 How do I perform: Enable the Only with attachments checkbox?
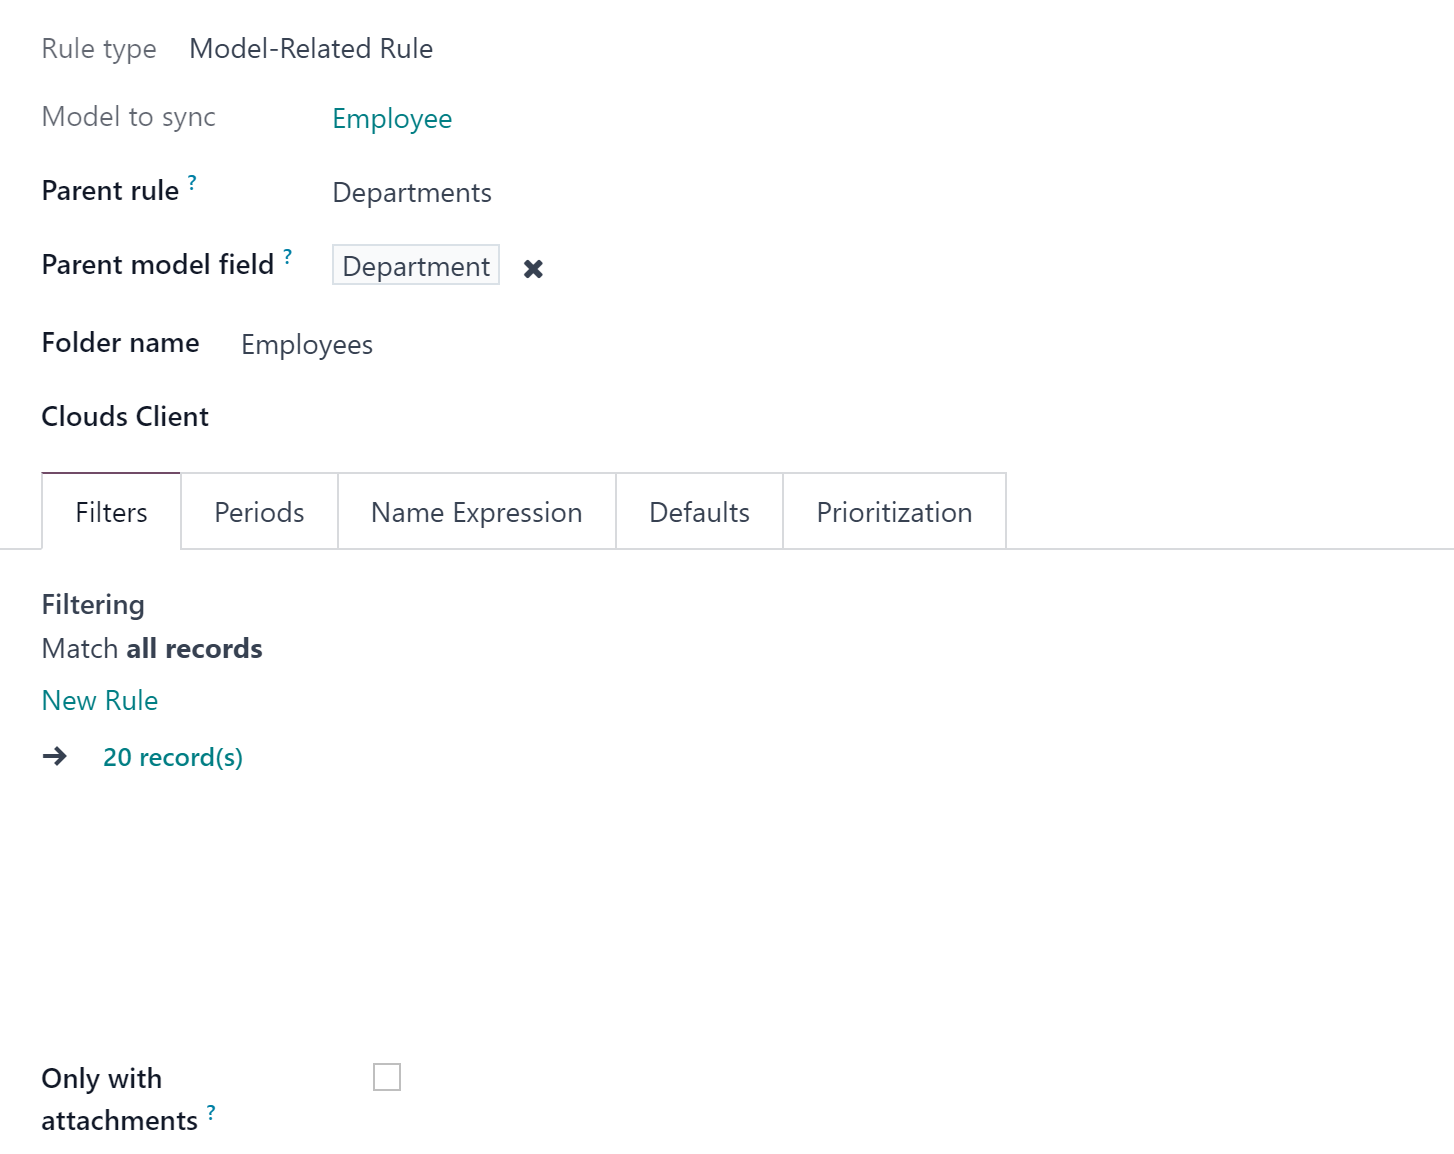tap(387, 1077)
